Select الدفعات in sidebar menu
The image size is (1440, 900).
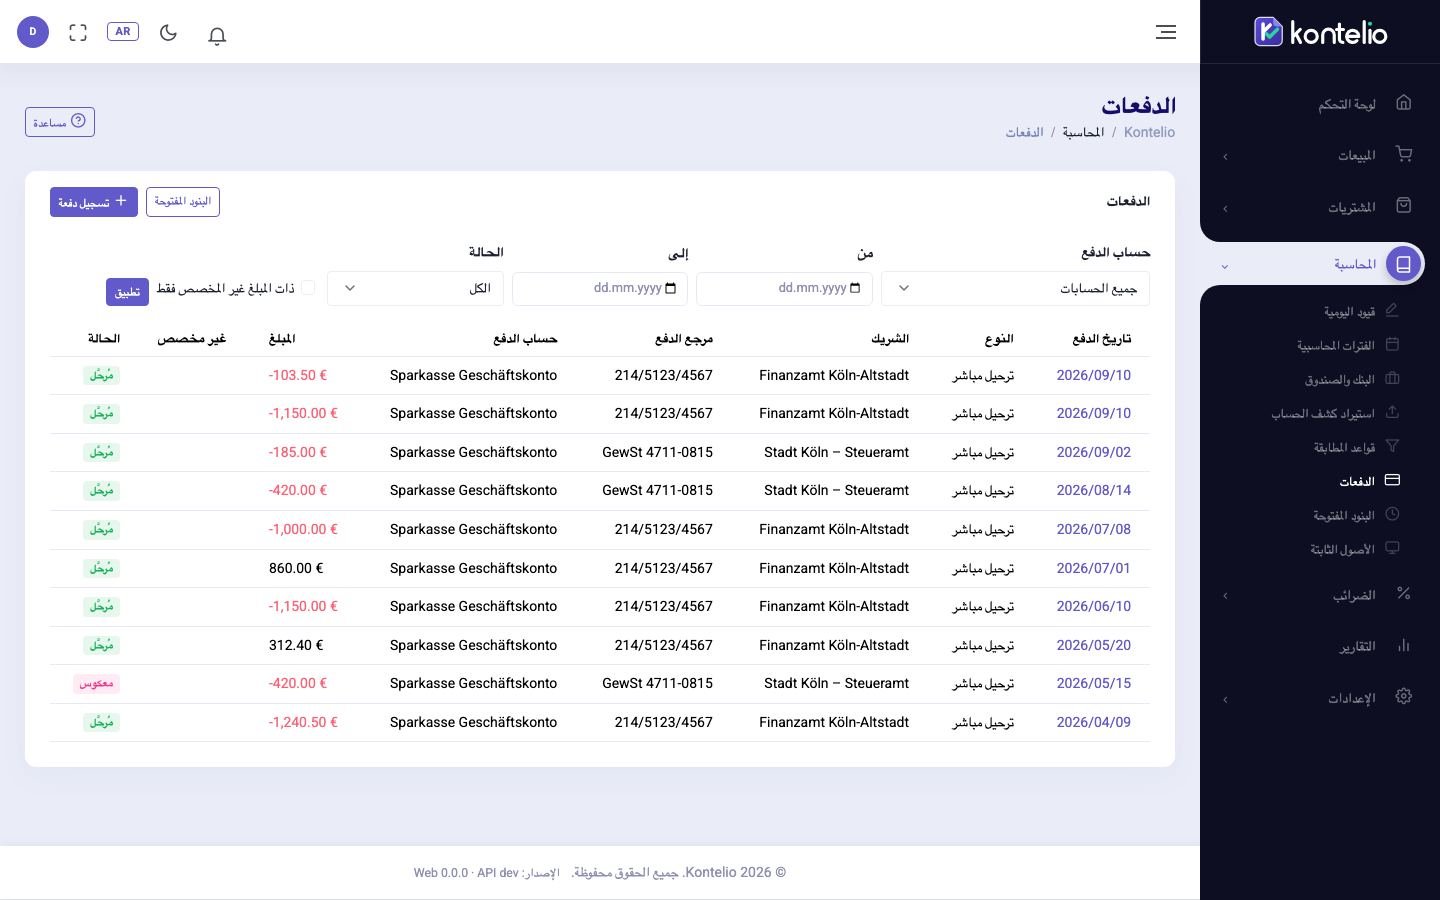pos(1357,481)
